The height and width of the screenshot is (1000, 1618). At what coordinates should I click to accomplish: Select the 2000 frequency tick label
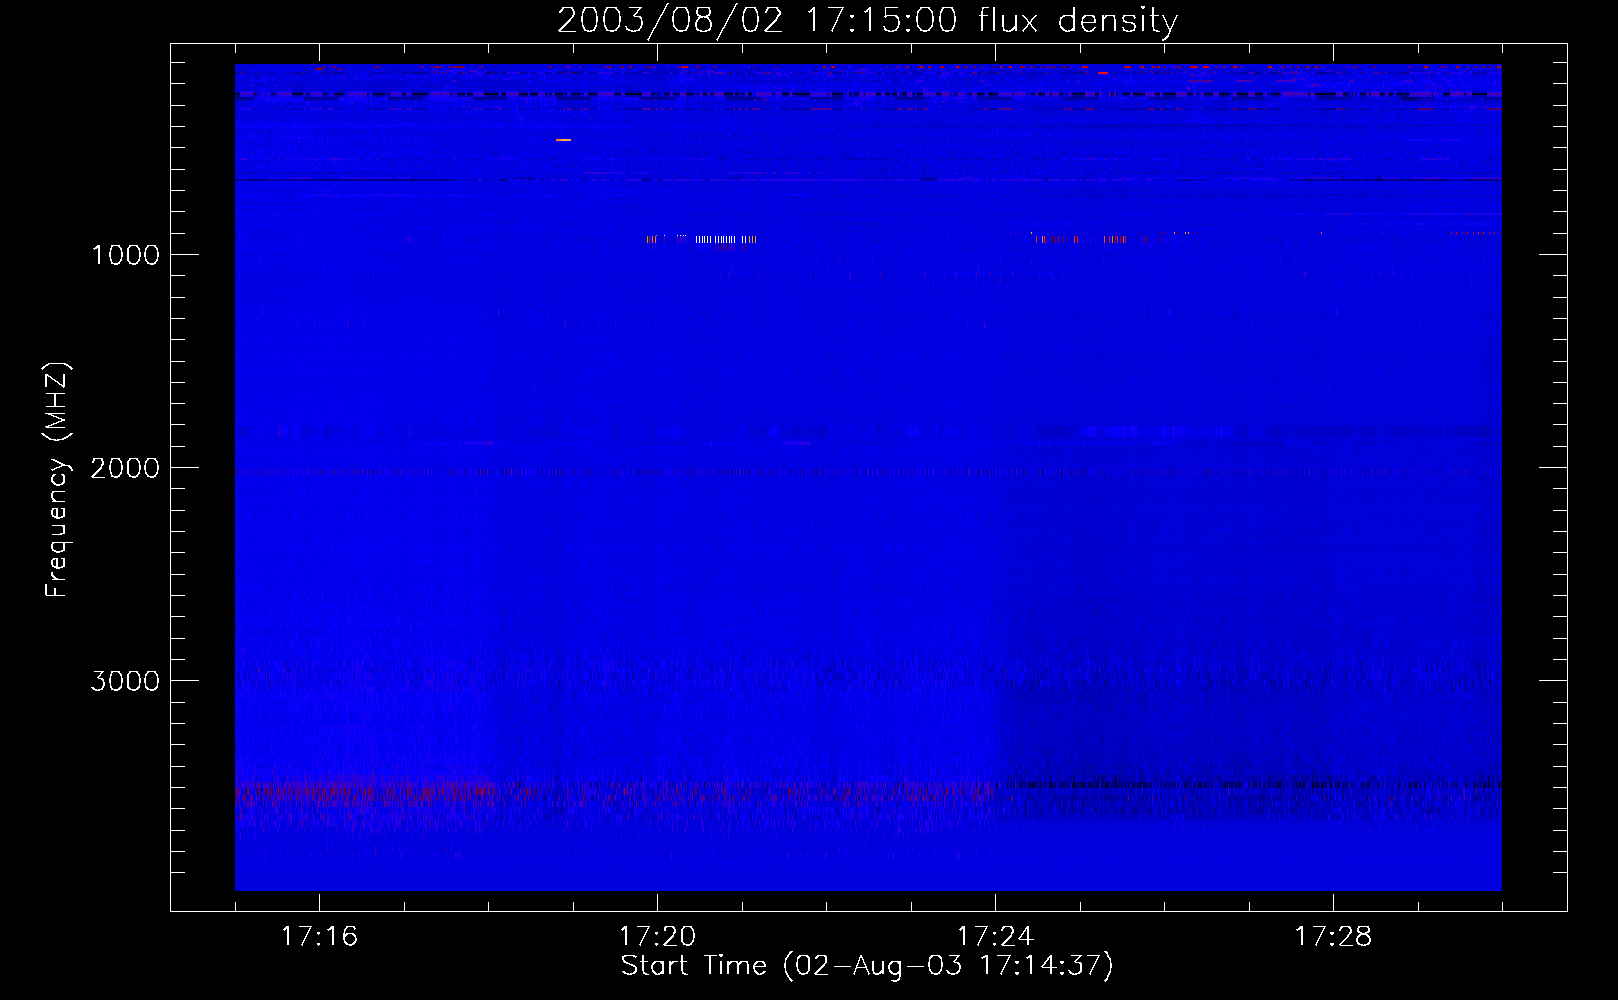coord(125,468)
